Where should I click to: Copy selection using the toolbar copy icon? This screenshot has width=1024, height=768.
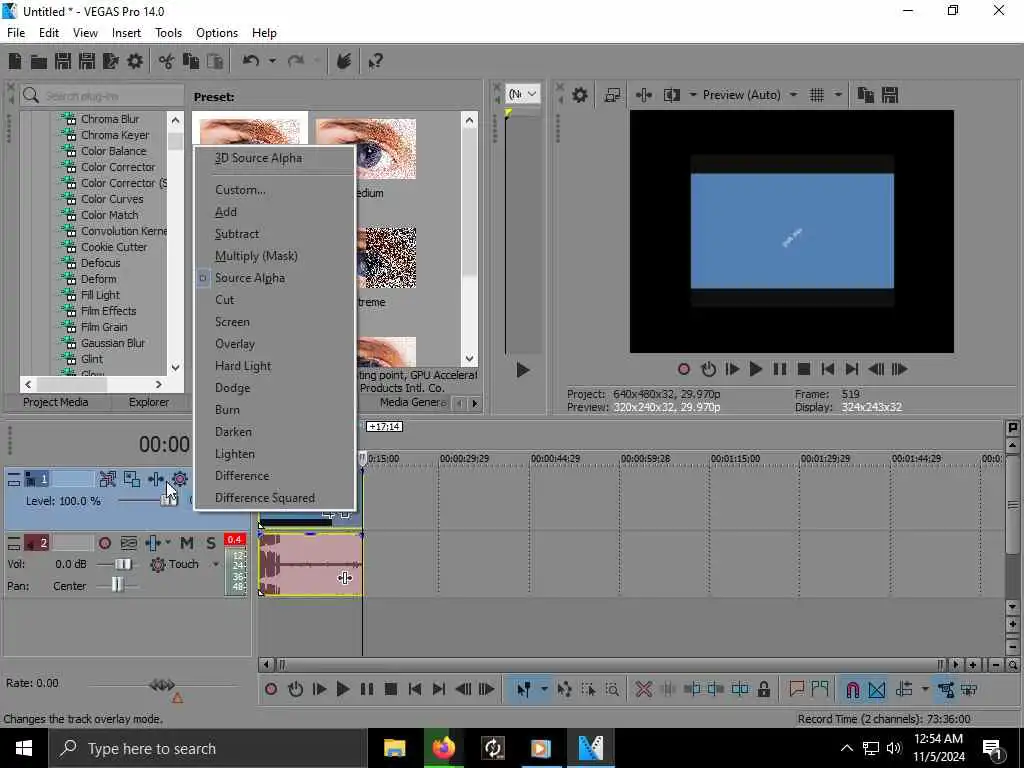pos(191,61)
